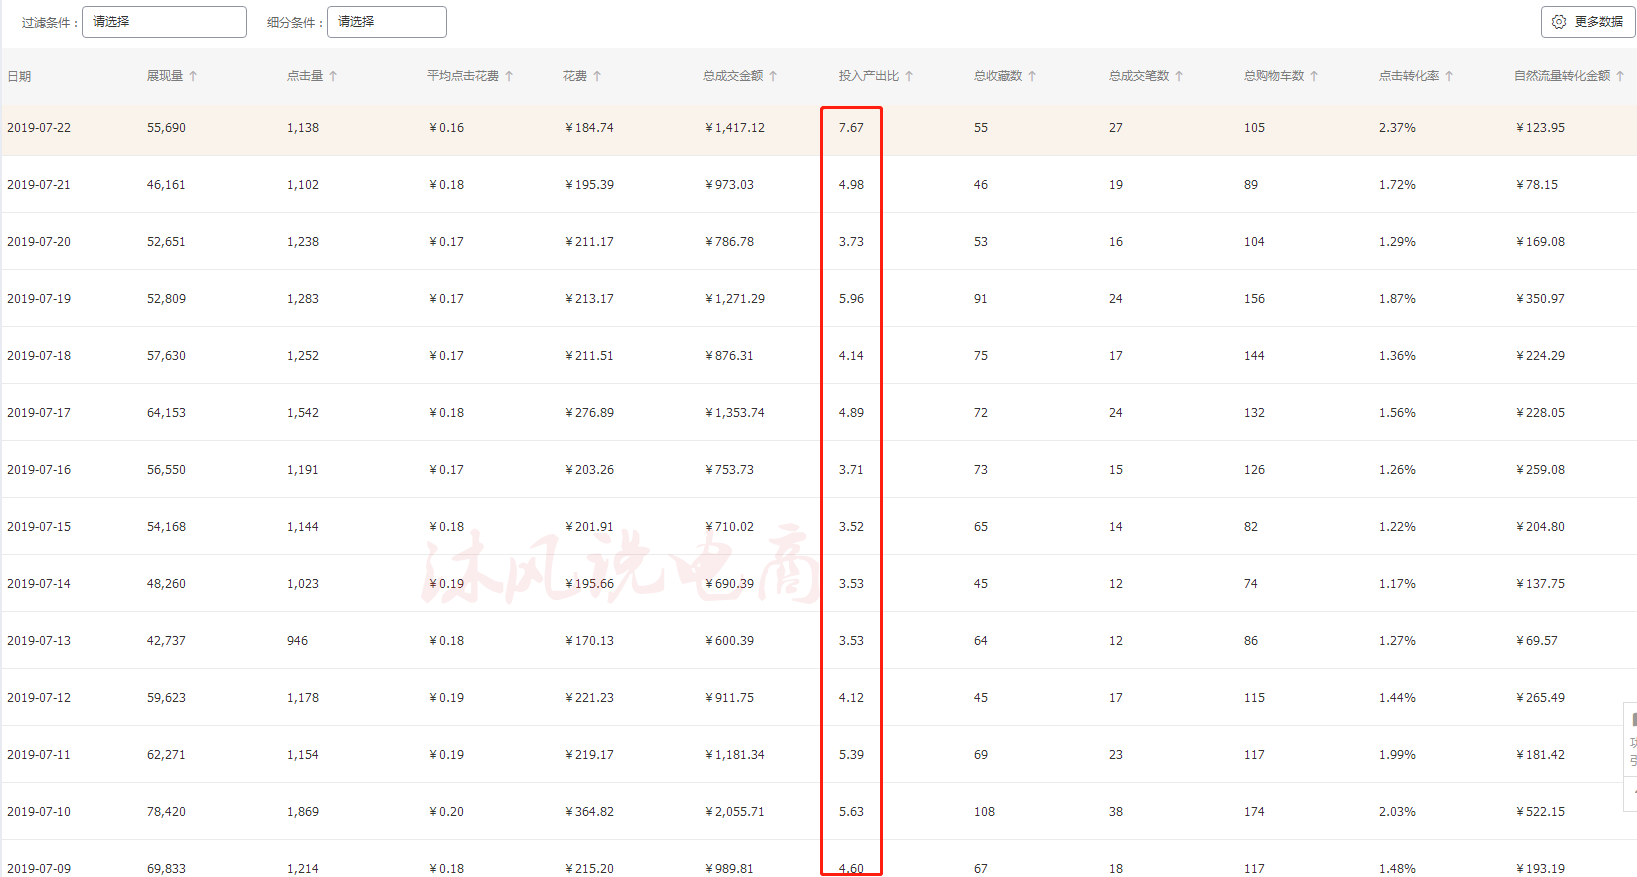Sort by 点击转化率 arrow icon
This screenshot has width=1637, height=877.
pyautogui.click(x=1449, y=76)
